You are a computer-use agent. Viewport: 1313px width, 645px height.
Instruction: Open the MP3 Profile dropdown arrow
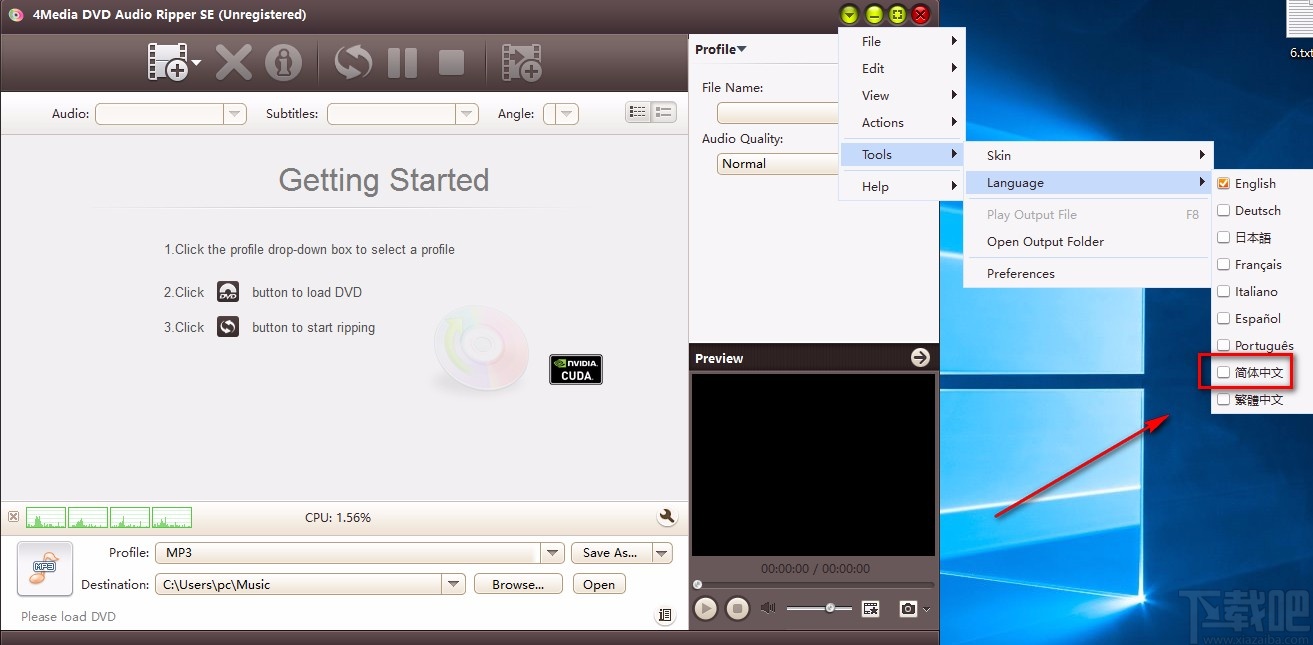point(553,553)
